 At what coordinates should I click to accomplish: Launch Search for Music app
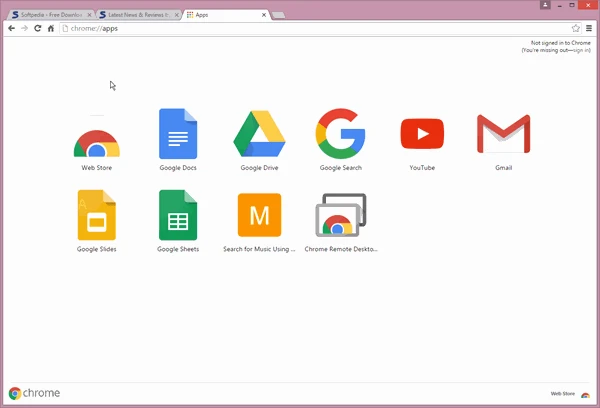(x=259, y=215)
